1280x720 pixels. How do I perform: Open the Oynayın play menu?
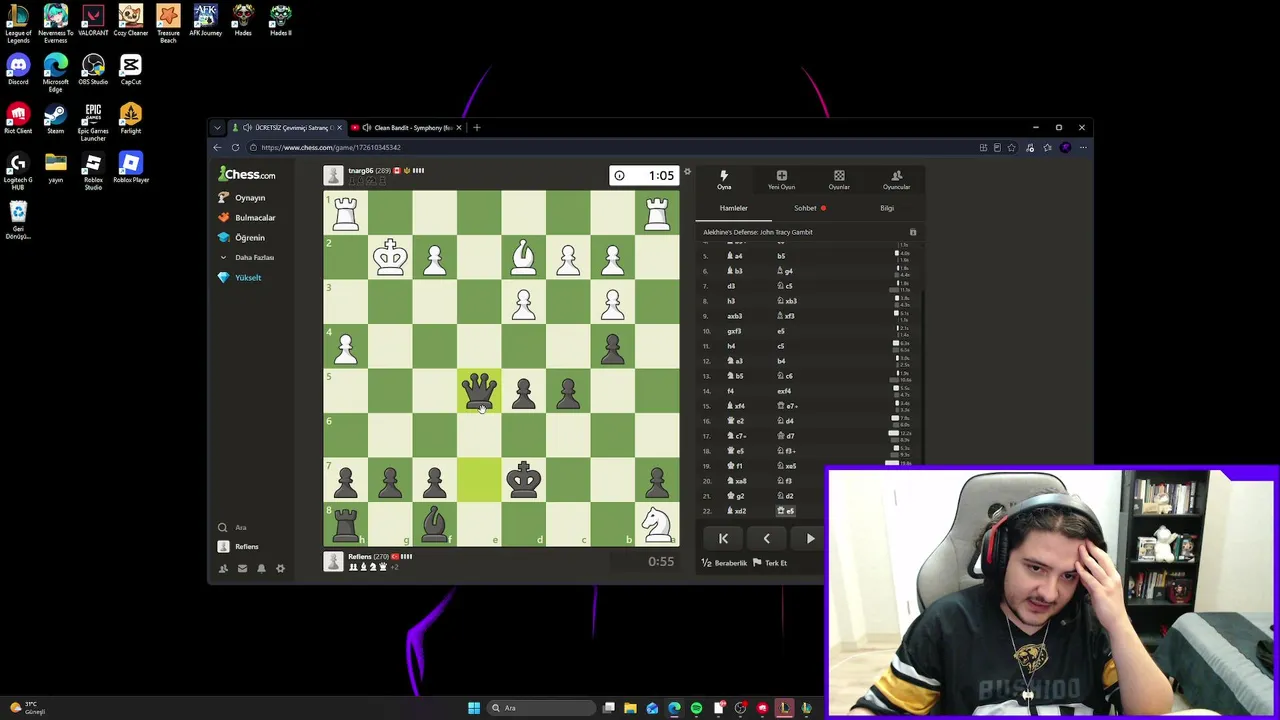[x=242, y=197]
